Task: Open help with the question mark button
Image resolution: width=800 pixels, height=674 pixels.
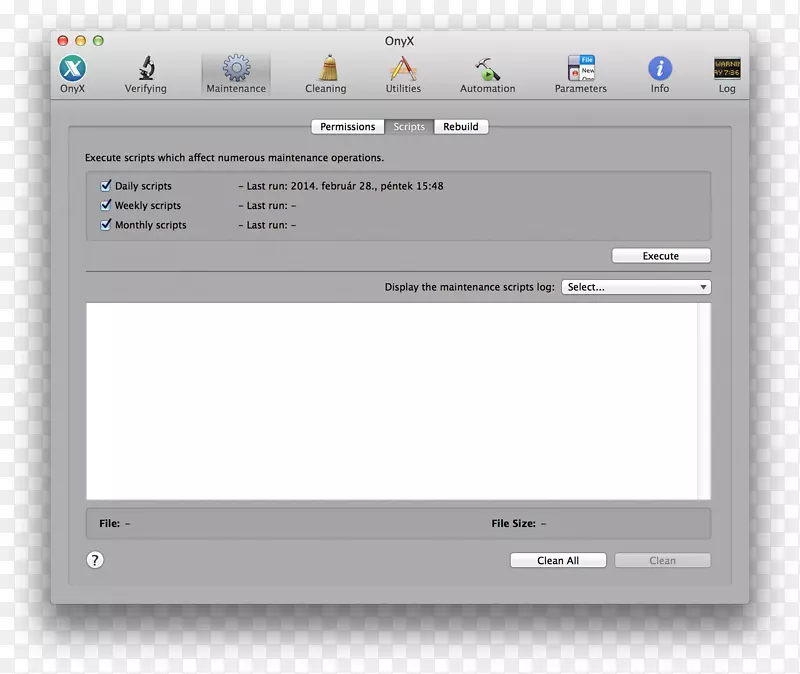Action: pyautogui.click(x=95, y=560)
